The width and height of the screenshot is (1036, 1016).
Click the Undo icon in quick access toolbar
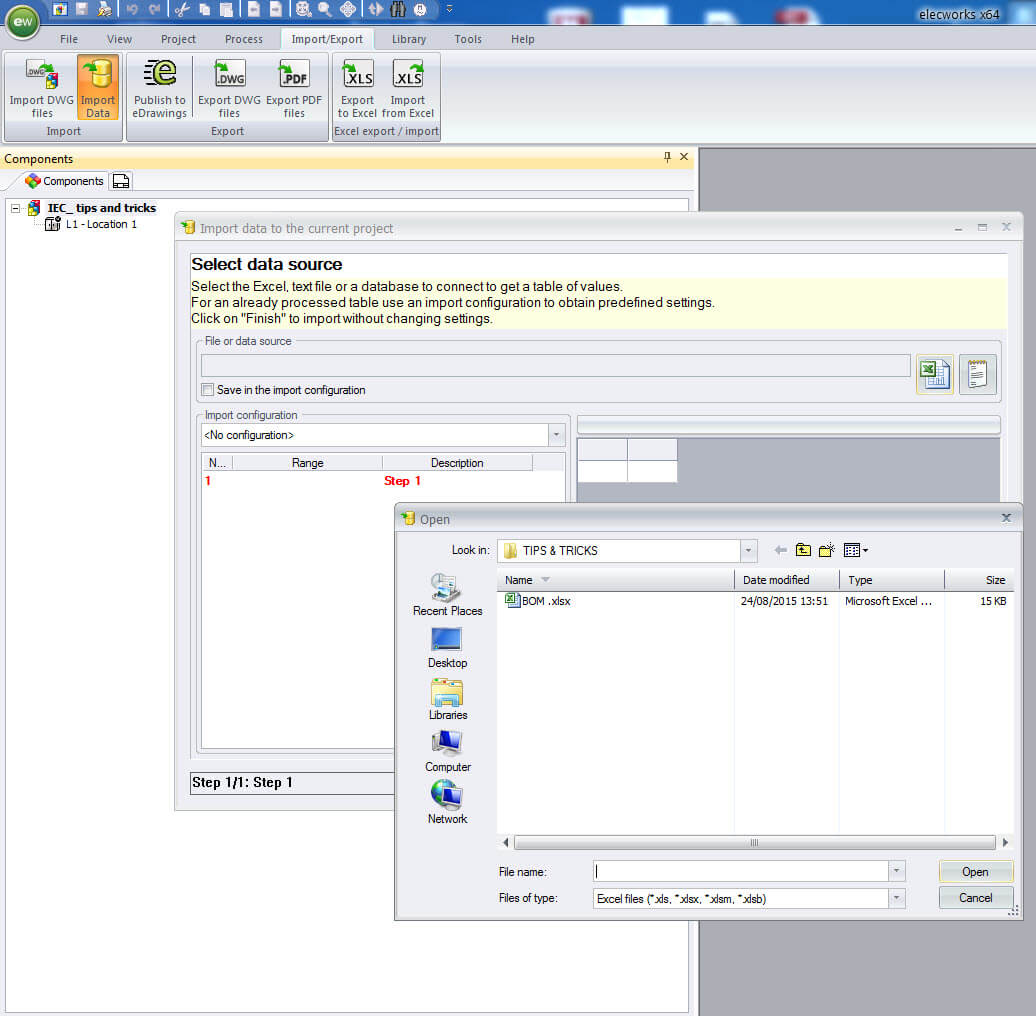[132, 9]
